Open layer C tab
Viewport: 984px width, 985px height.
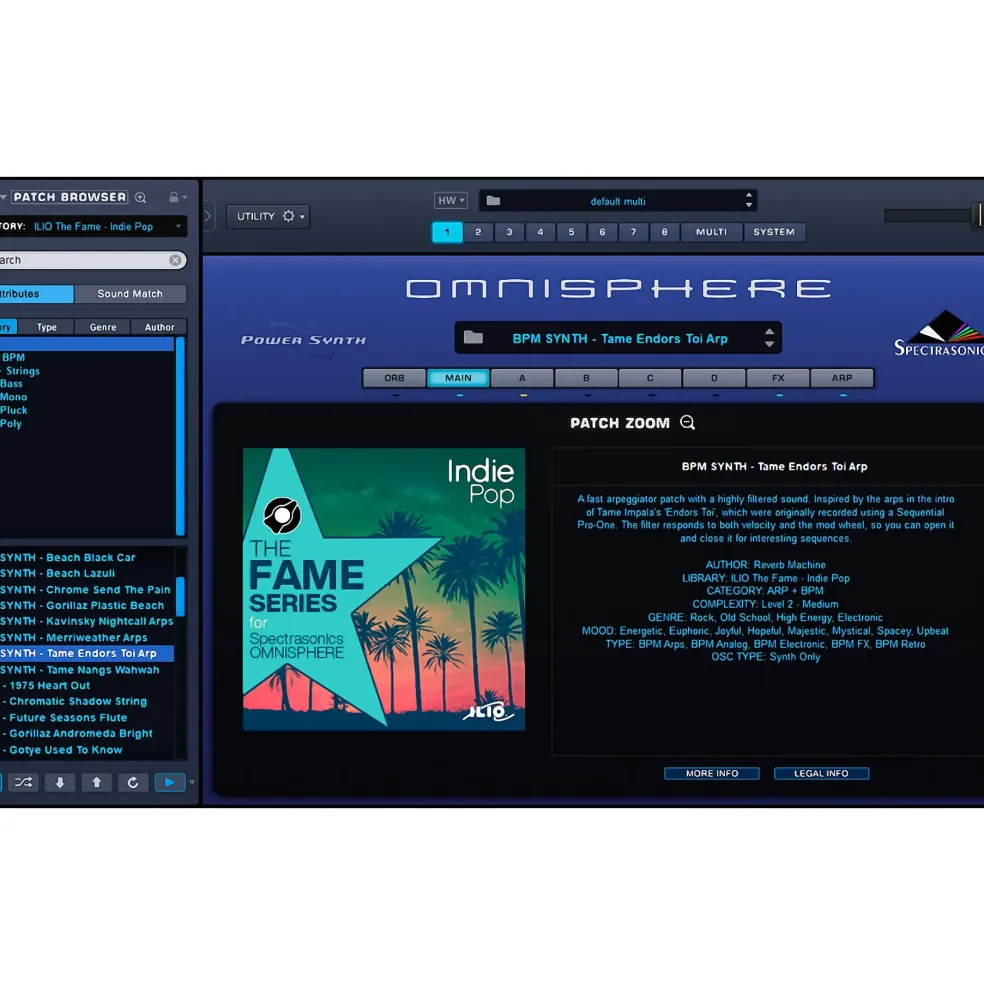pyautogui.click(x=650, y=378)
